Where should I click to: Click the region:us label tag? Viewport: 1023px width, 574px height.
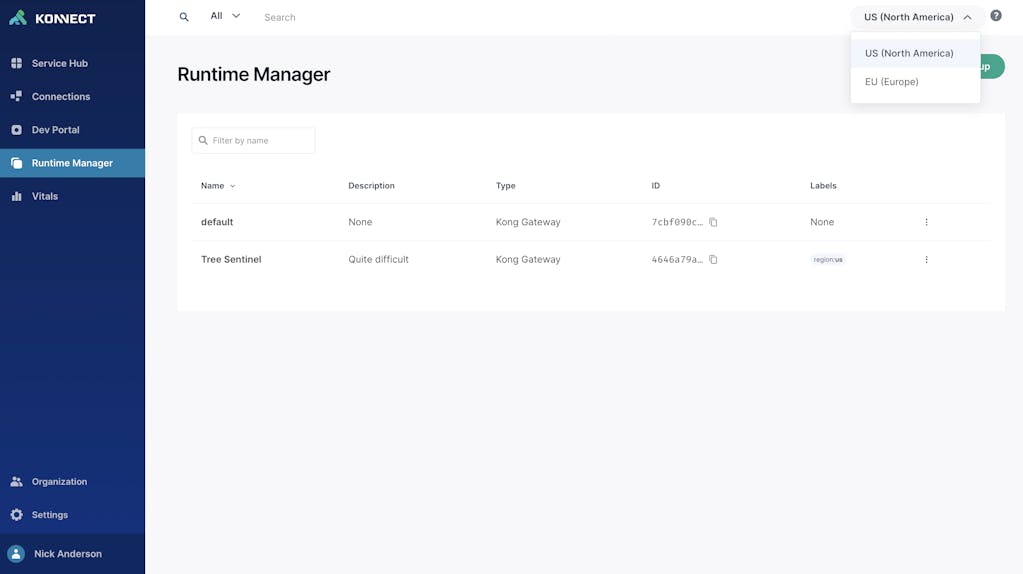828,260
